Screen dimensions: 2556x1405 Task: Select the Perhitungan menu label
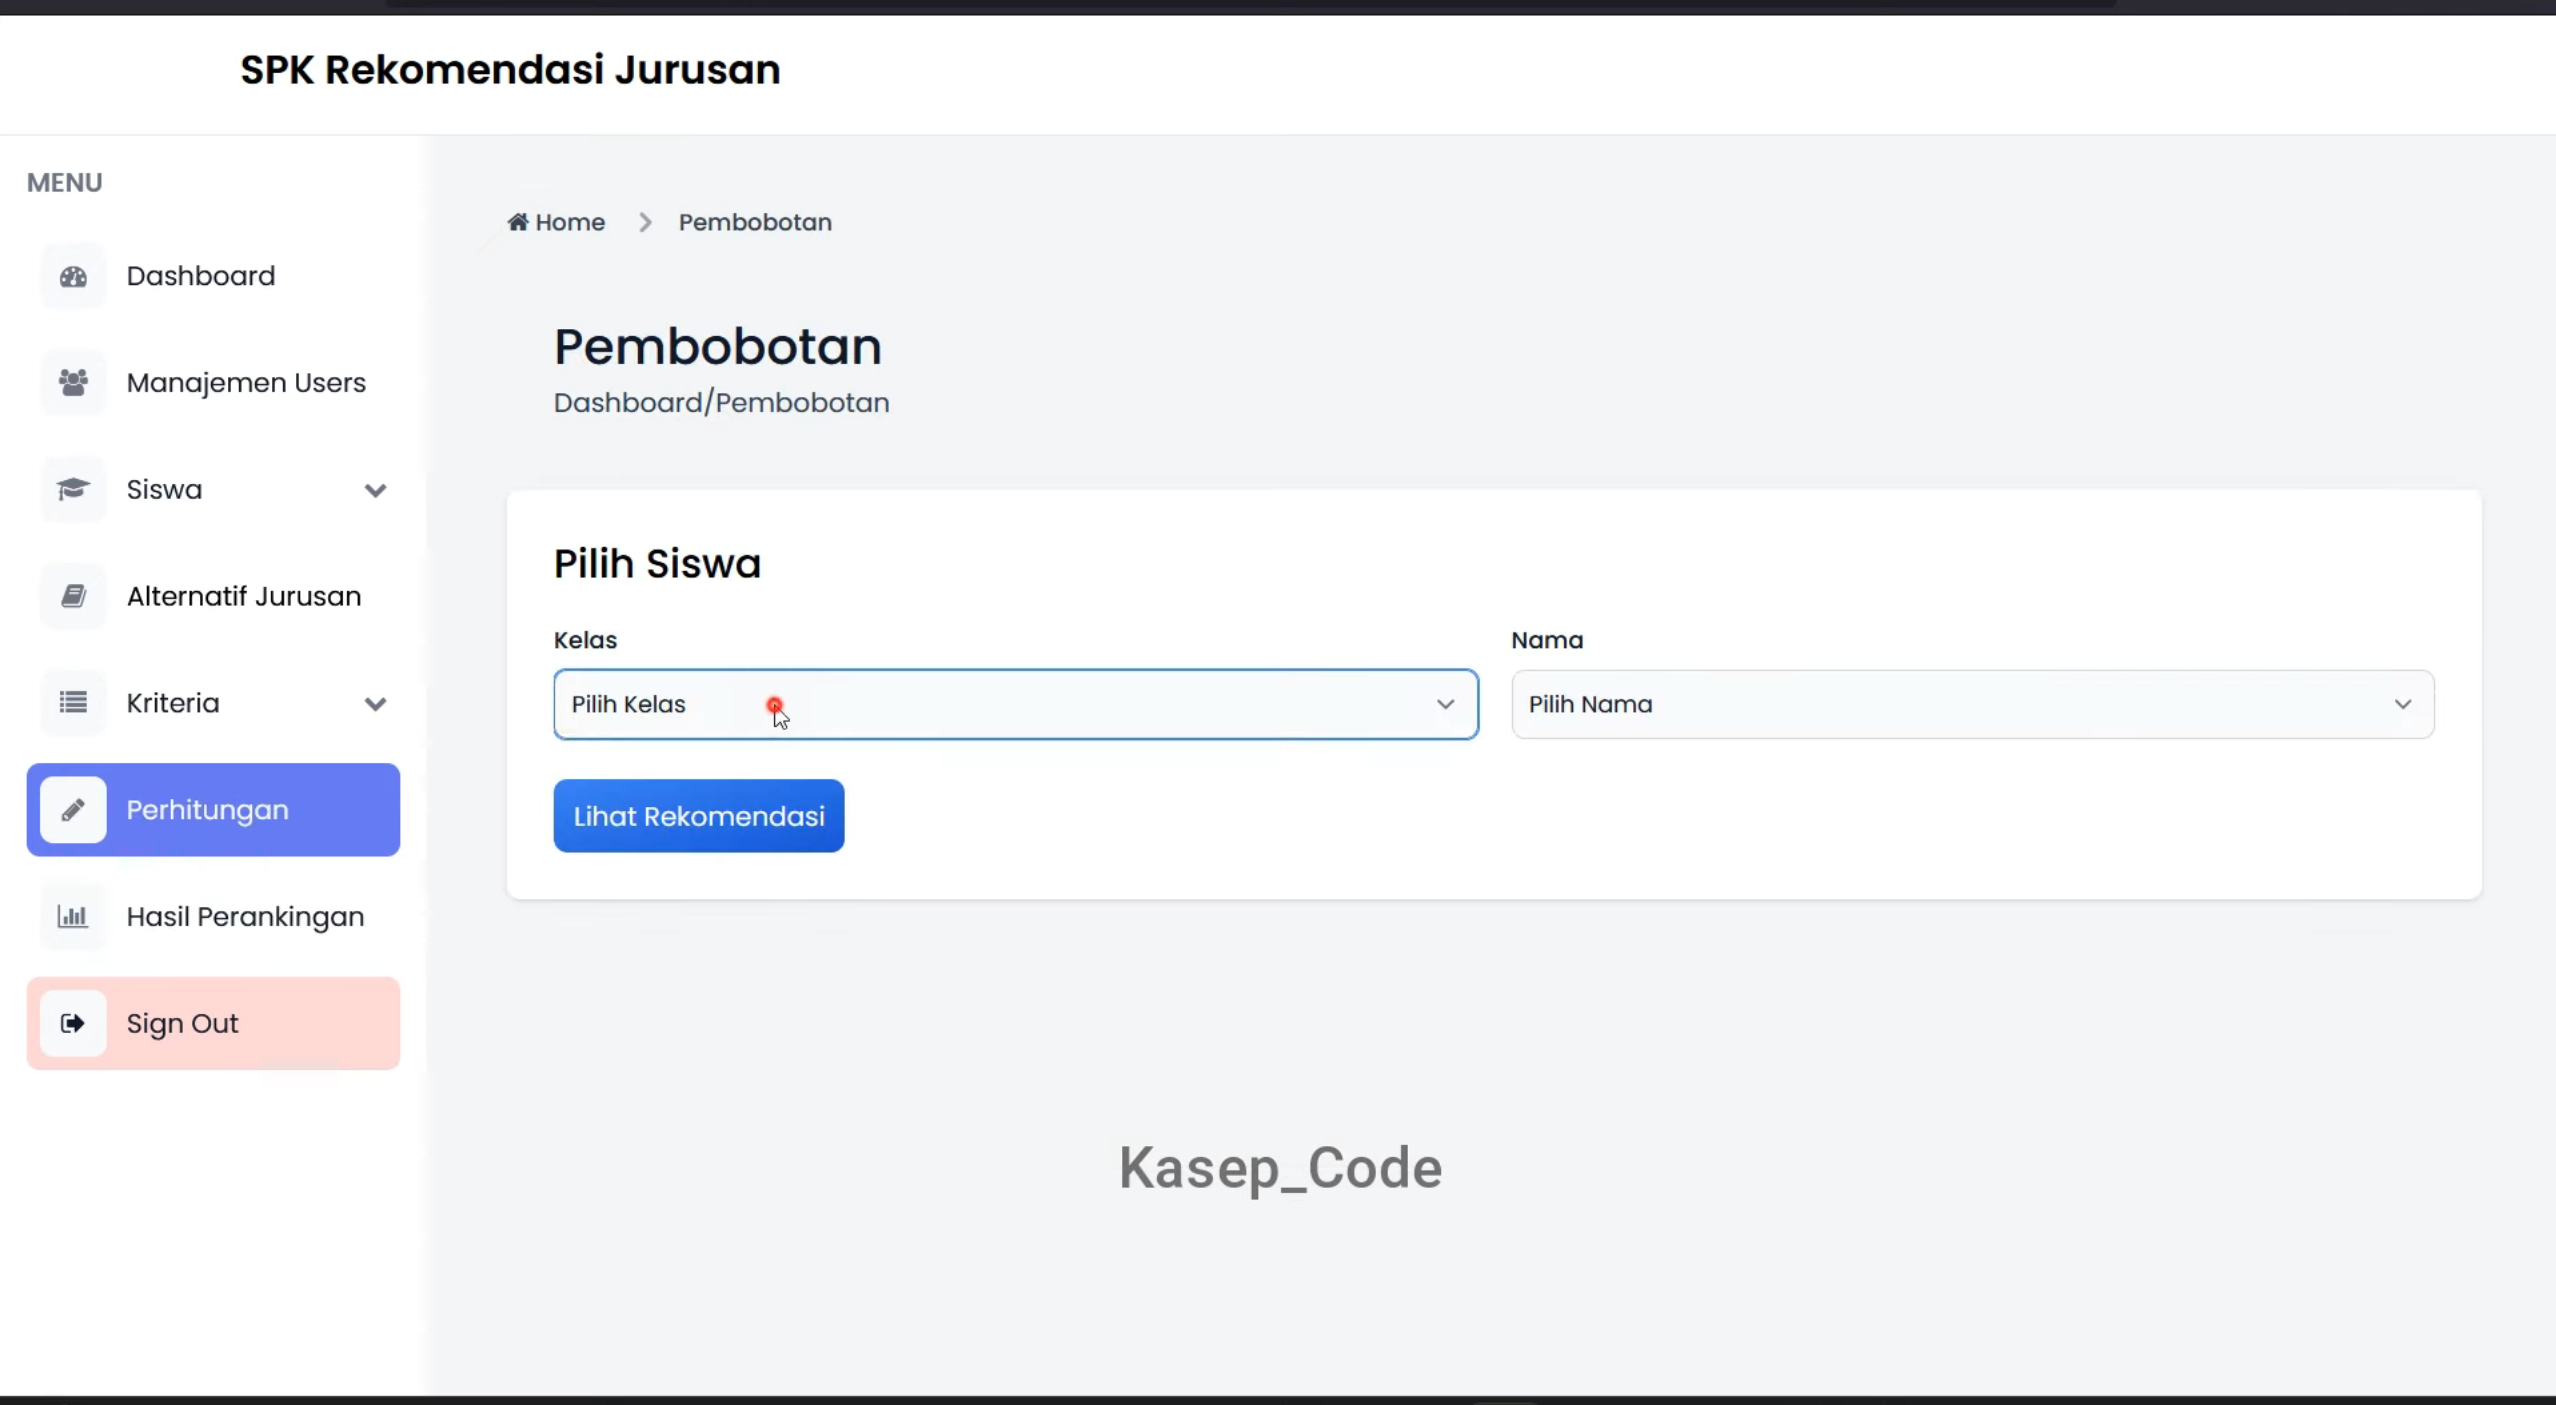coord(207,810)
